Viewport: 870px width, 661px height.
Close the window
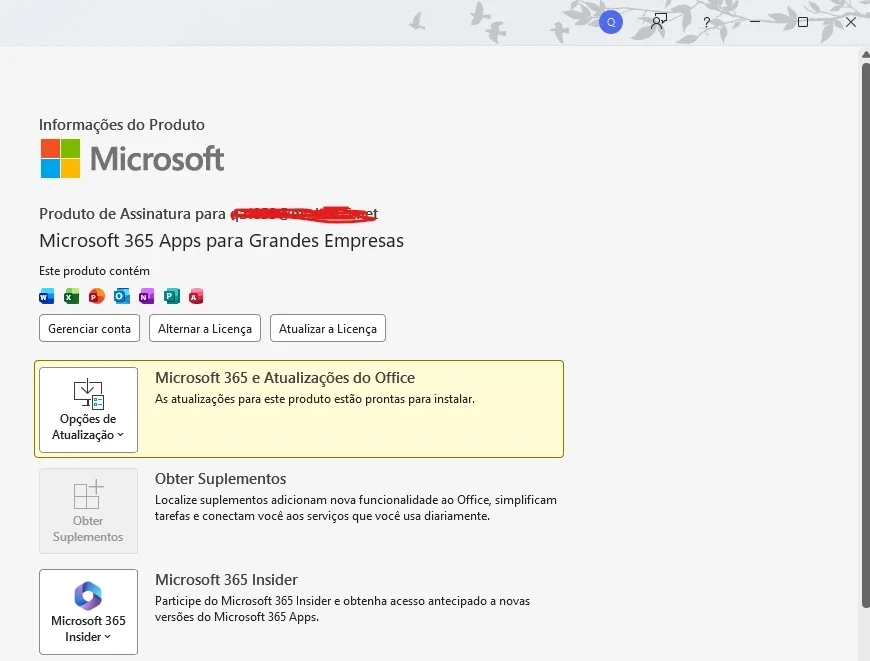[x=851, y=22]
